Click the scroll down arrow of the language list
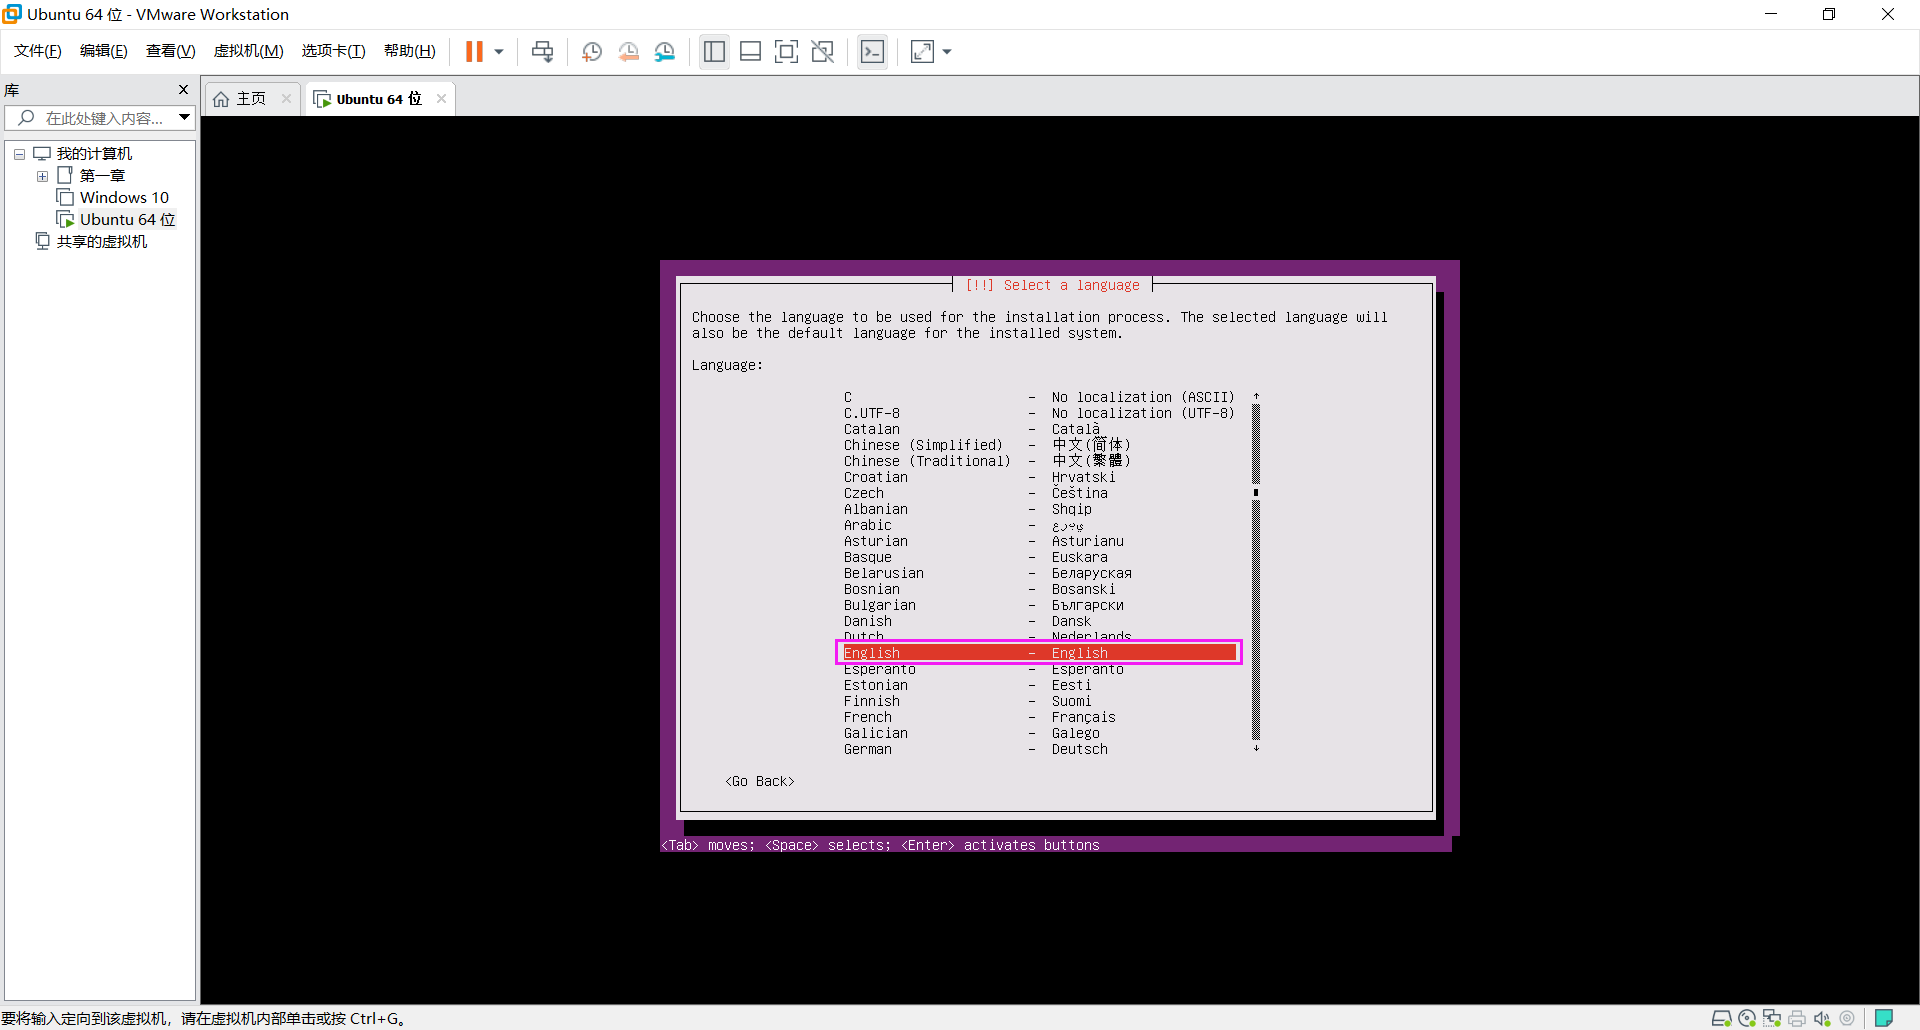Viewport: 1920px width, 1030px height. tap(1256, 748)
